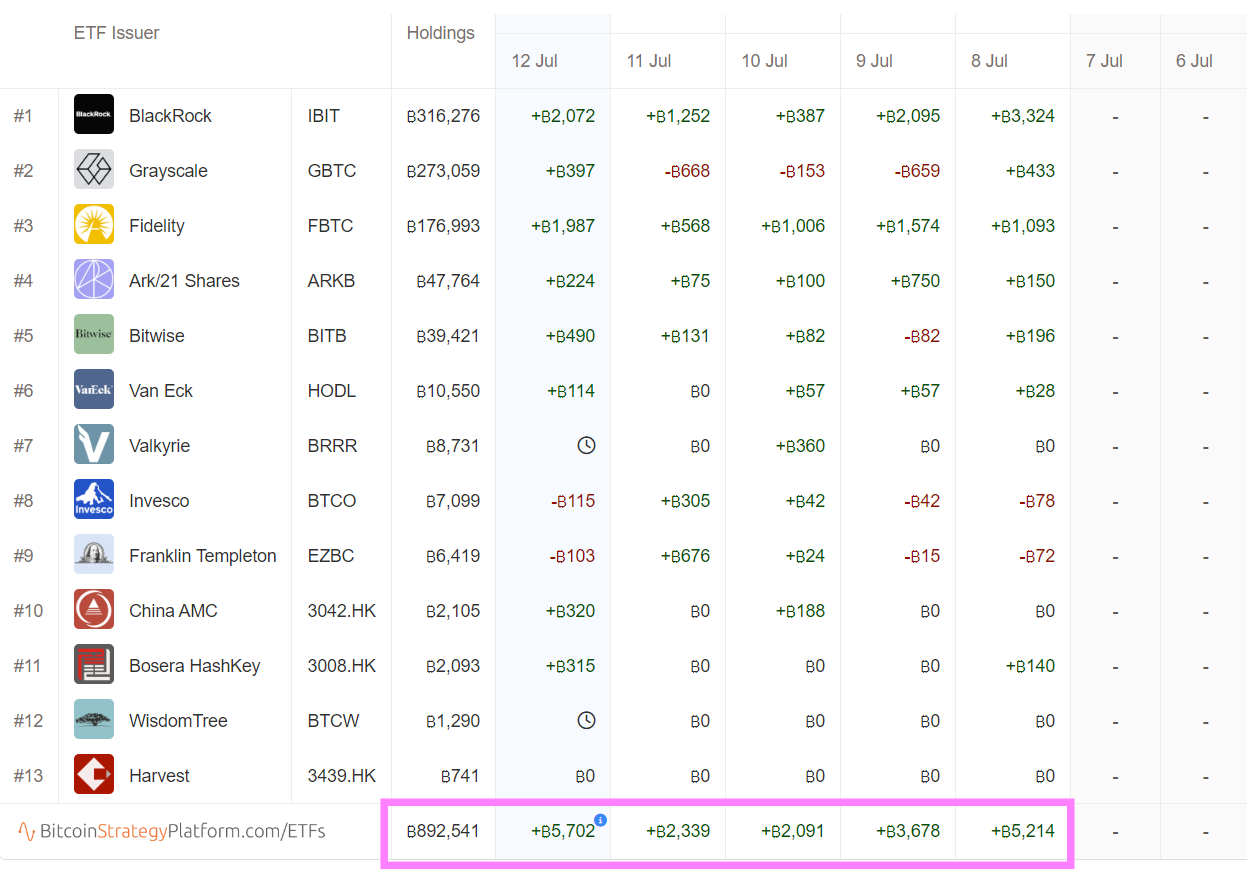1247x870 pixels.
Task: Click the Ark/21 Shares logo icon
Action: coord(94,280)
